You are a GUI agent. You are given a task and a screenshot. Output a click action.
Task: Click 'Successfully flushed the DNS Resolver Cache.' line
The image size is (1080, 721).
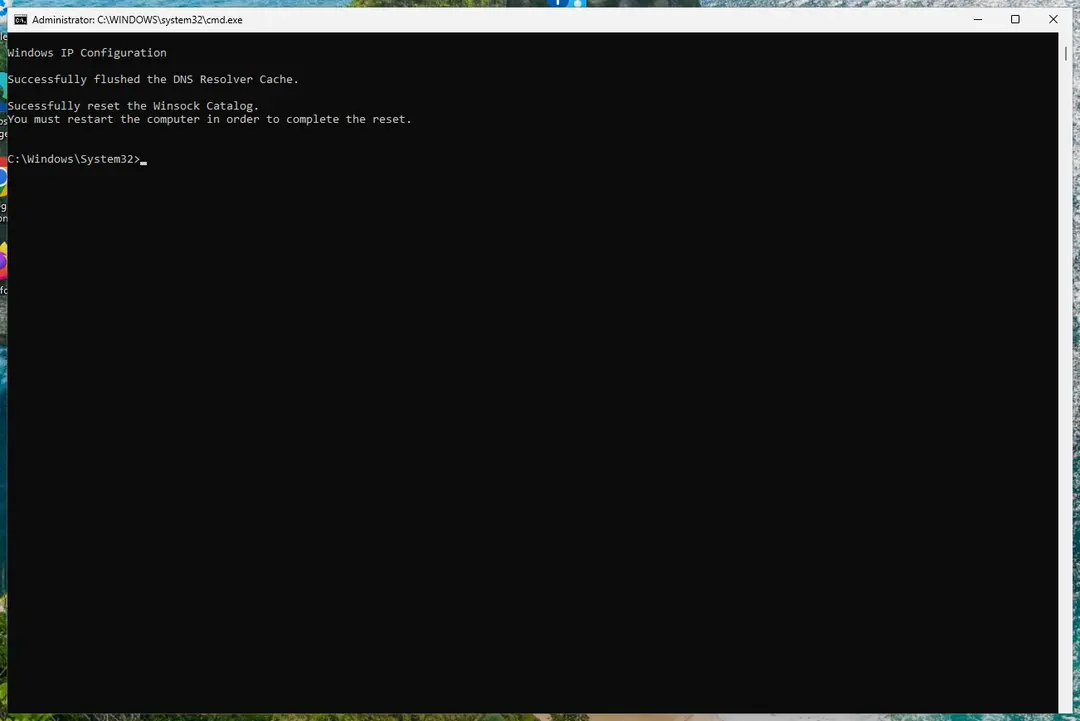point(153,79)
